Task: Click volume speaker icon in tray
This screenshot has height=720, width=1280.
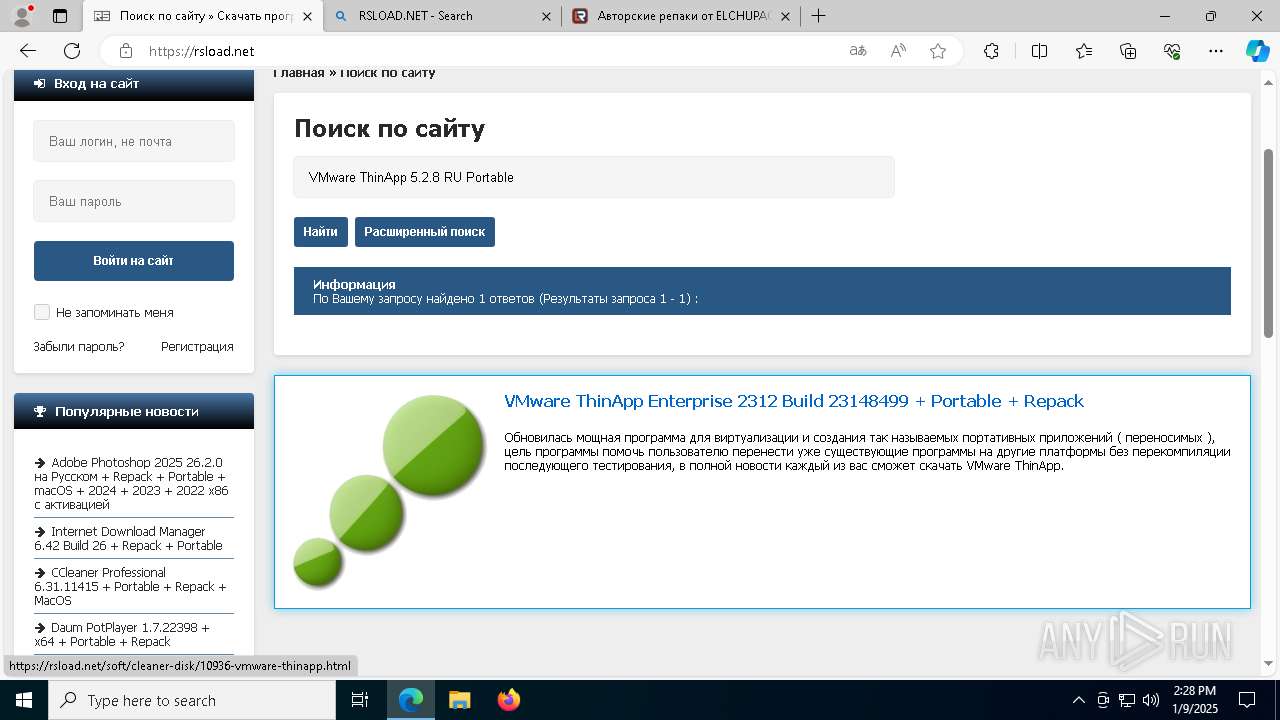Action: pyautogui.click(x=1151, y=700)
